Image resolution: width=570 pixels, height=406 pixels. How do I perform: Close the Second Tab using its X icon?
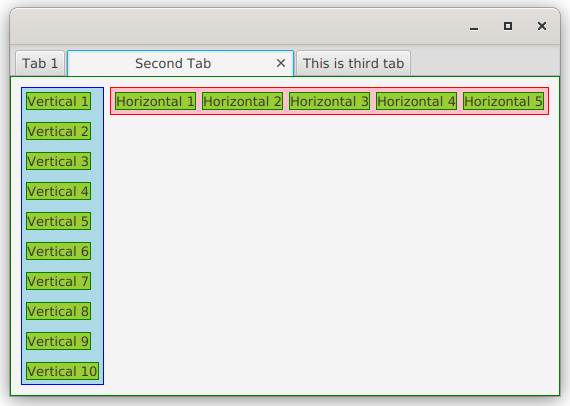(x=281, y=63)
